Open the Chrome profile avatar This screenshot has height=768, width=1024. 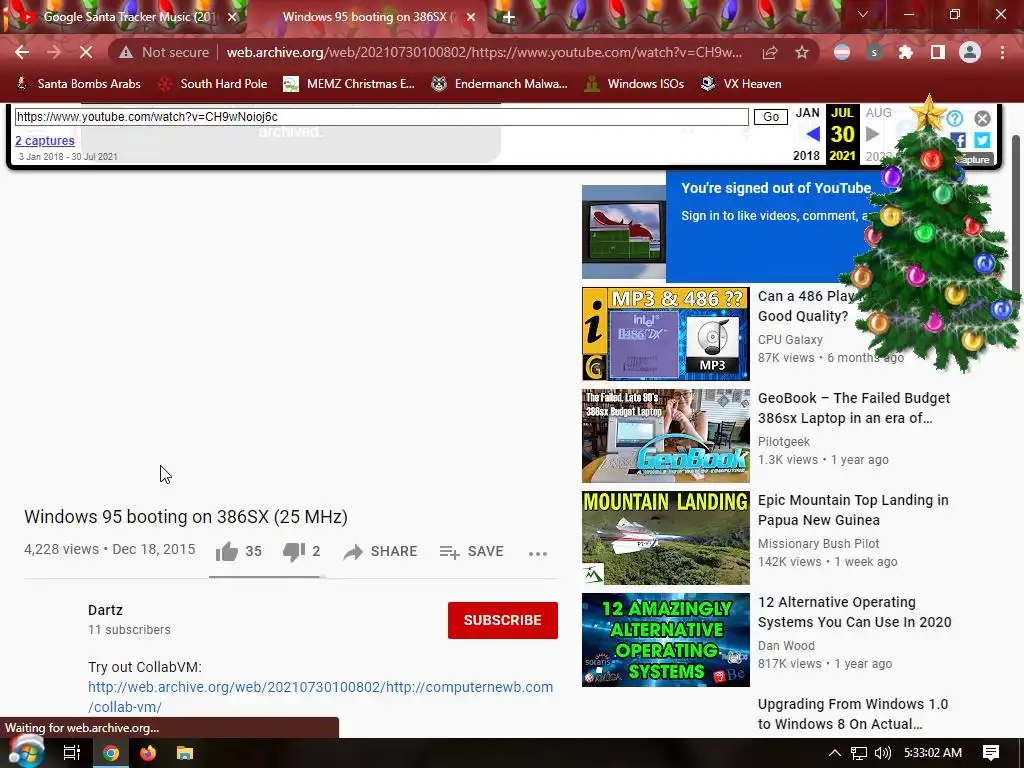(970, 52)
